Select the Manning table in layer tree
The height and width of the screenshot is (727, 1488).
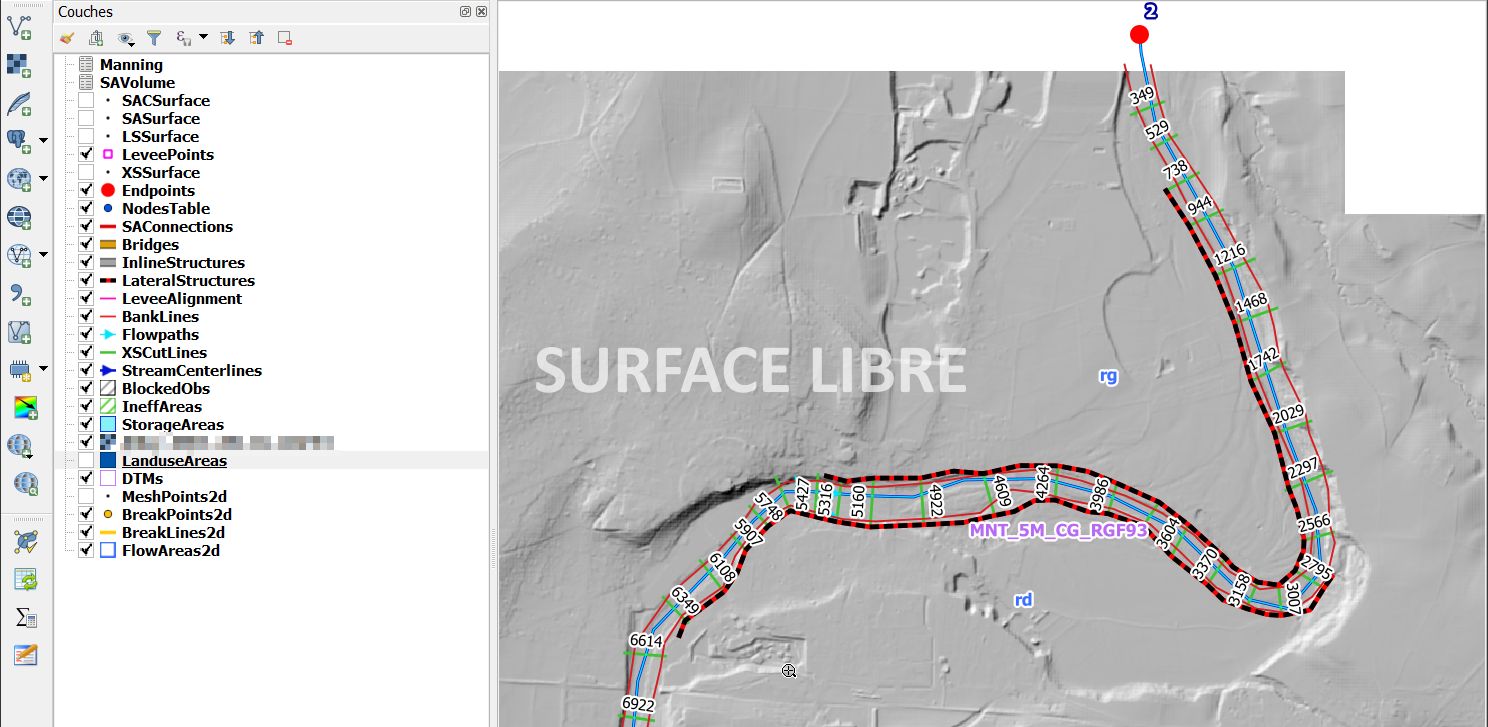(x=131, y=65)
